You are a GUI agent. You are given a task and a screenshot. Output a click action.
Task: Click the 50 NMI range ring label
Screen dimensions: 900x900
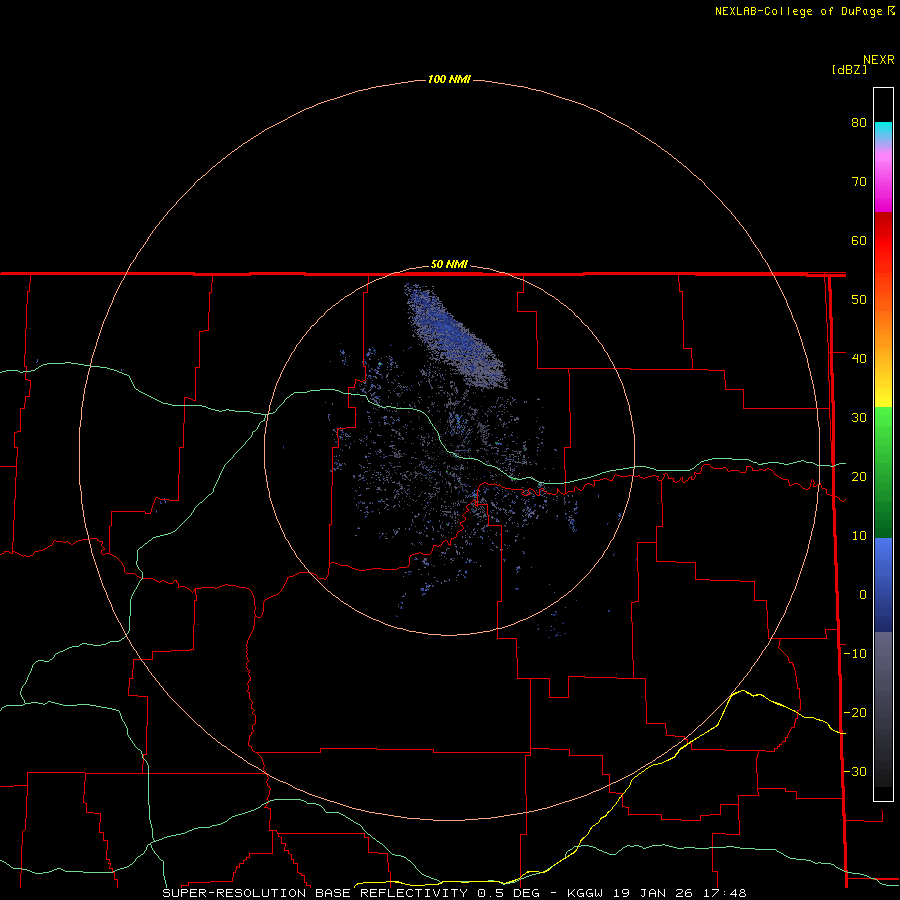(x=449, y=265)
